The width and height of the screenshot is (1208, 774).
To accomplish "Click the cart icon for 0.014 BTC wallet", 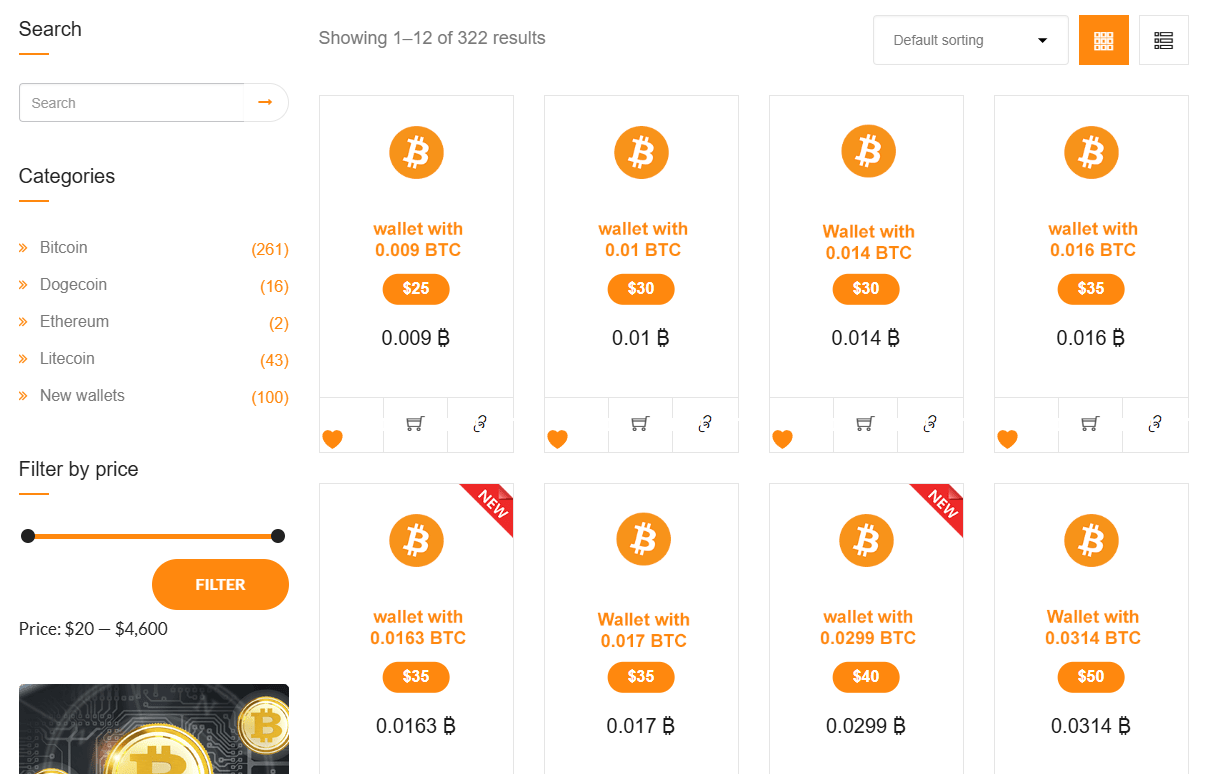I will tap(865, 424).
